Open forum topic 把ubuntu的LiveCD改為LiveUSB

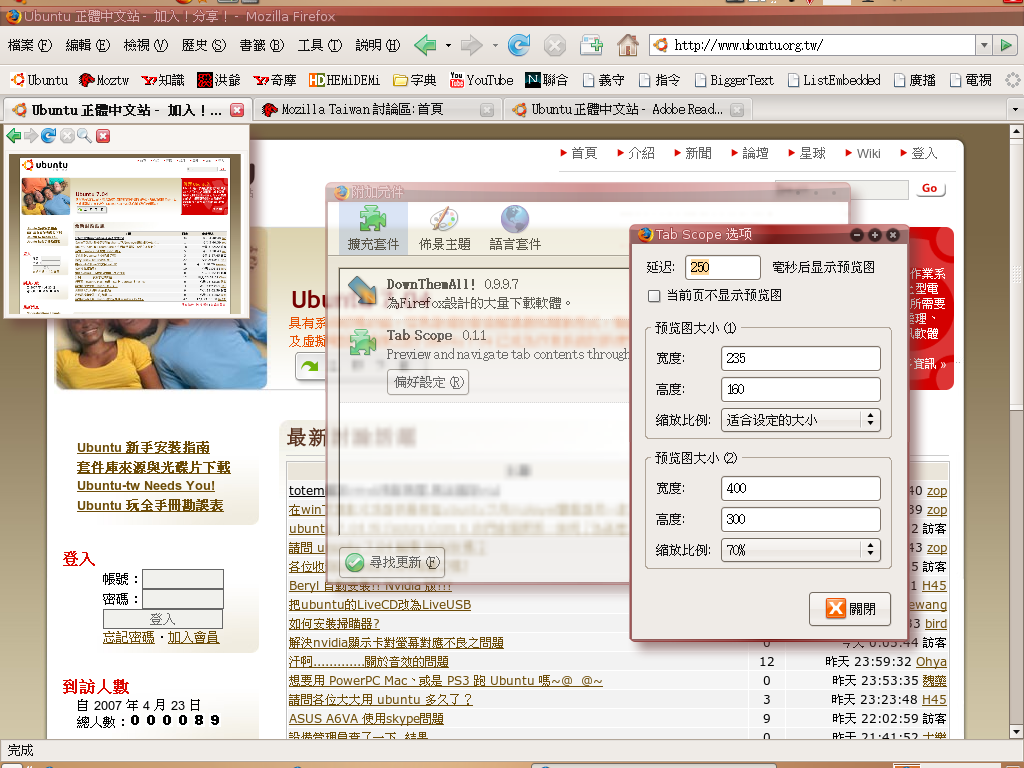pyautogui.click(x=379, y=605)
